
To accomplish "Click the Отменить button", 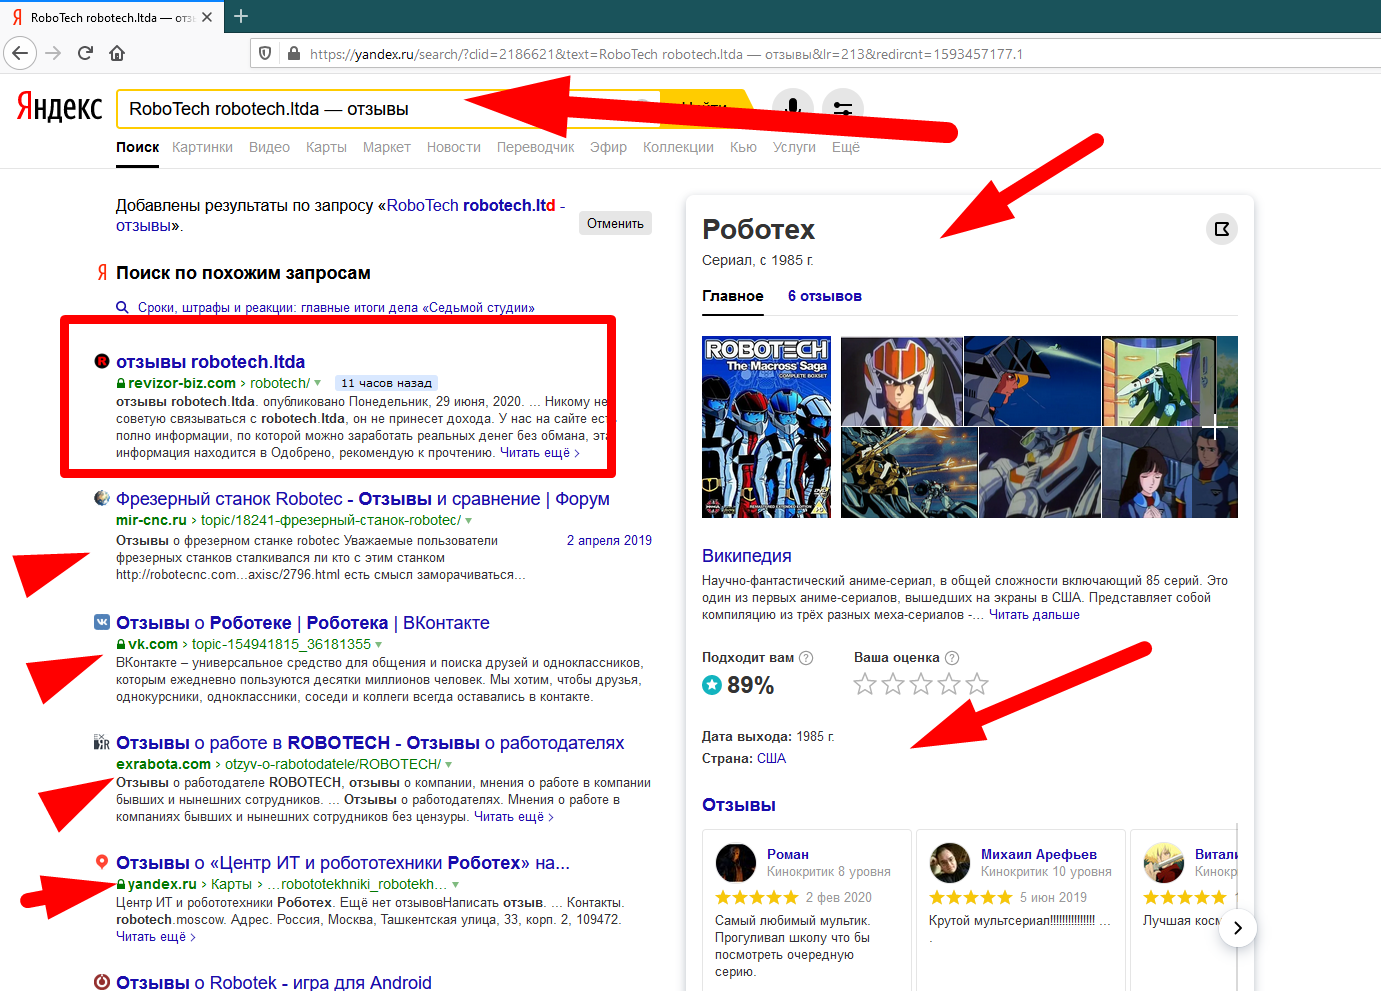I will tap(615, 223).
